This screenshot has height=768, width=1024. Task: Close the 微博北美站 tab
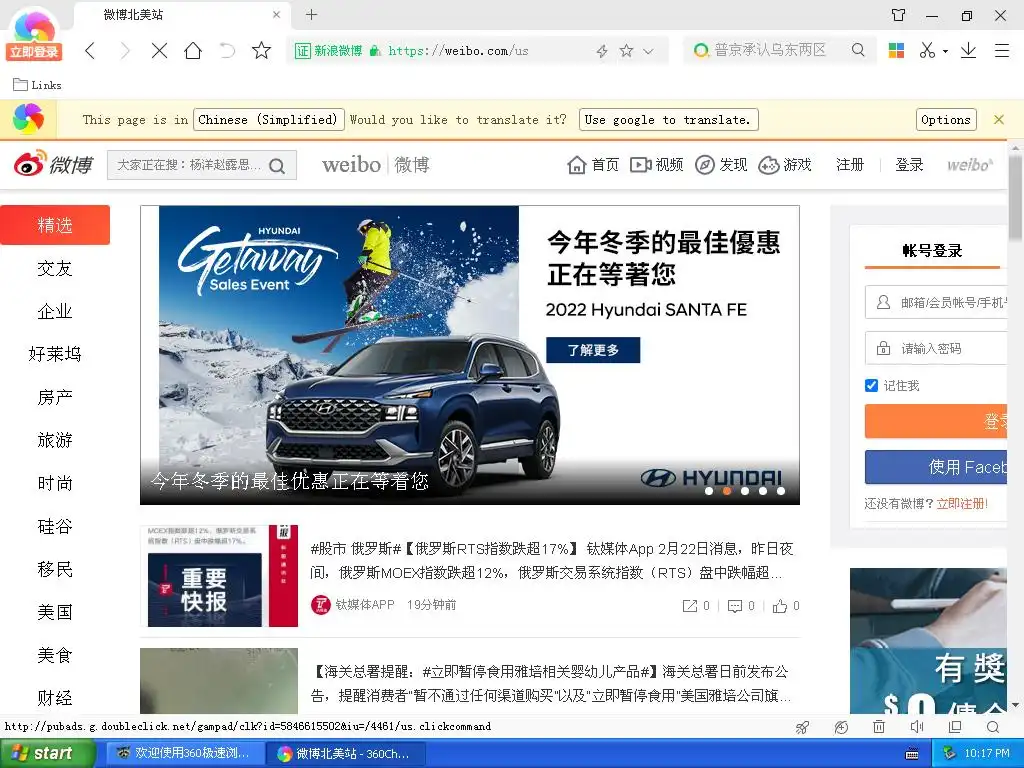pyautogui.click(x=276, y=14)
